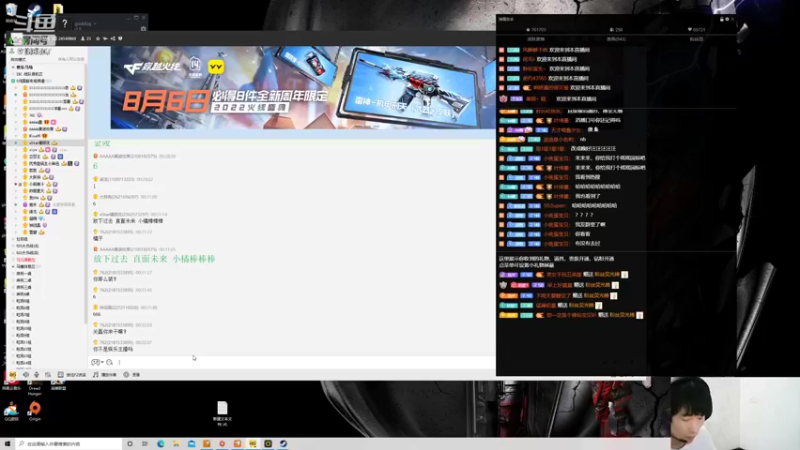The height and width of the screenshot is (450, 800).
Task: Open File Explorer from taskbar
Action: pos(176,444)
